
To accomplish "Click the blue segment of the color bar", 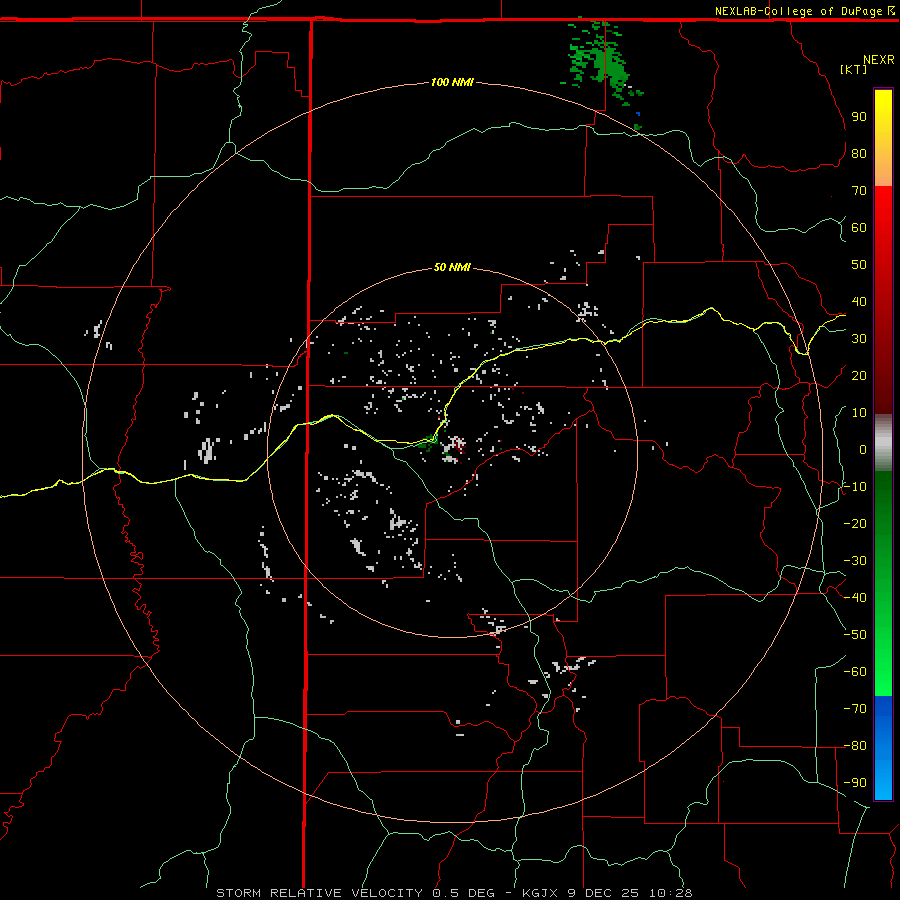I will click(x=883, y=747).
